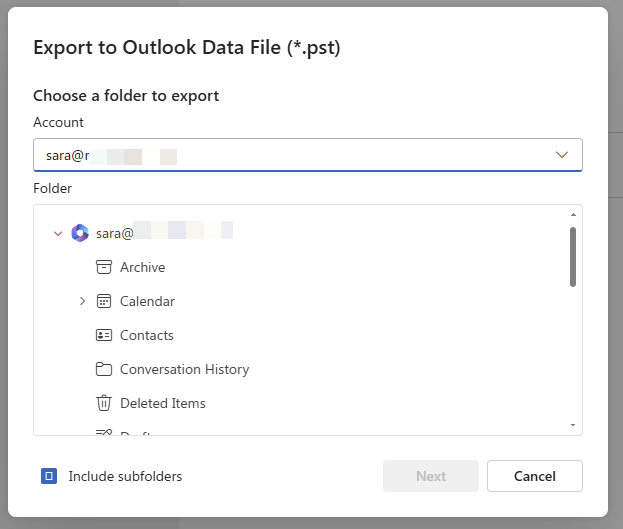
Task: Click the partially visible Drafts icon
Action: coord(103,432)
